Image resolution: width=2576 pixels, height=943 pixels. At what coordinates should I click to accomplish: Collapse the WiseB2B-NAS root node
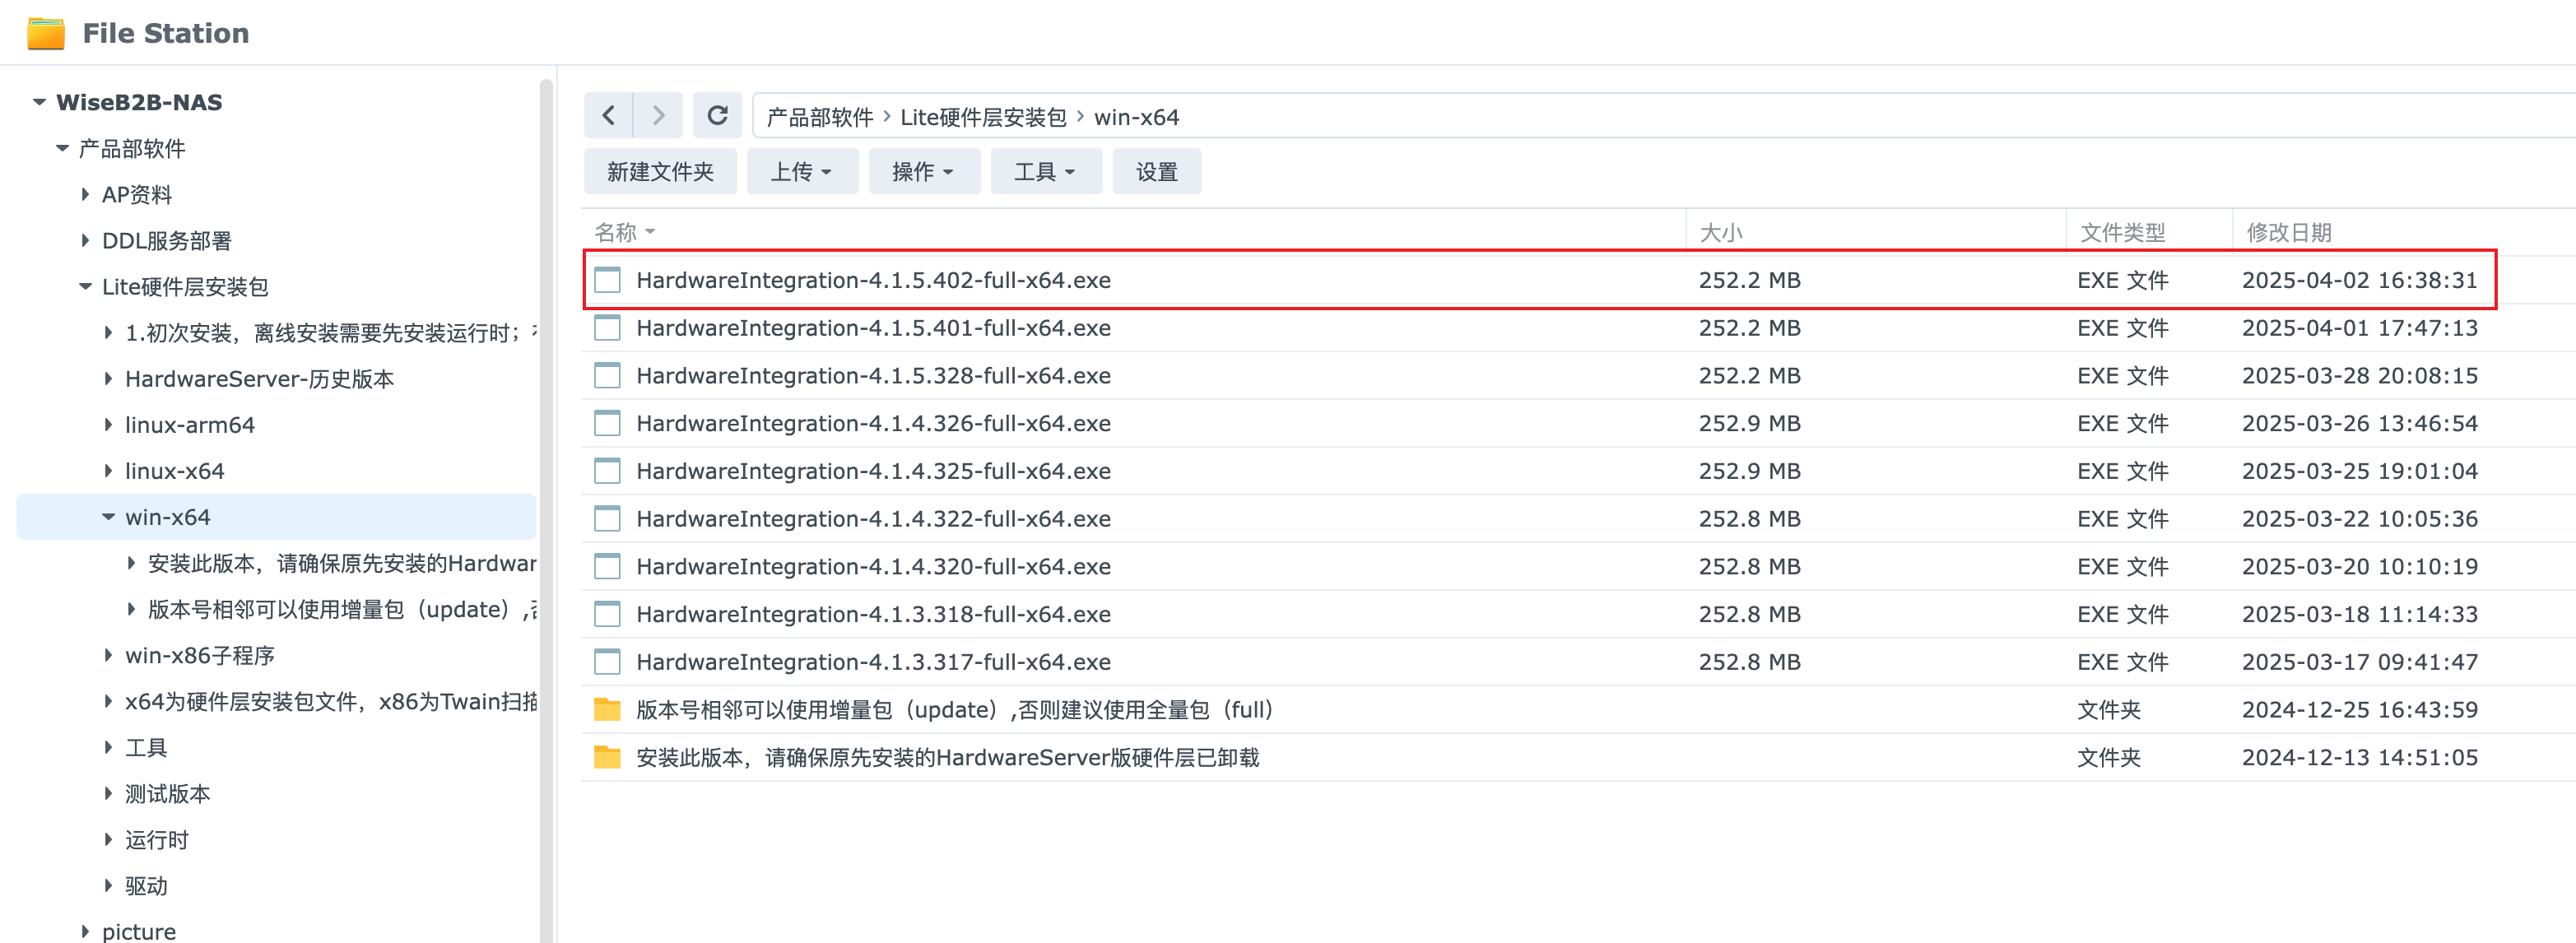[x=39, y=102]
